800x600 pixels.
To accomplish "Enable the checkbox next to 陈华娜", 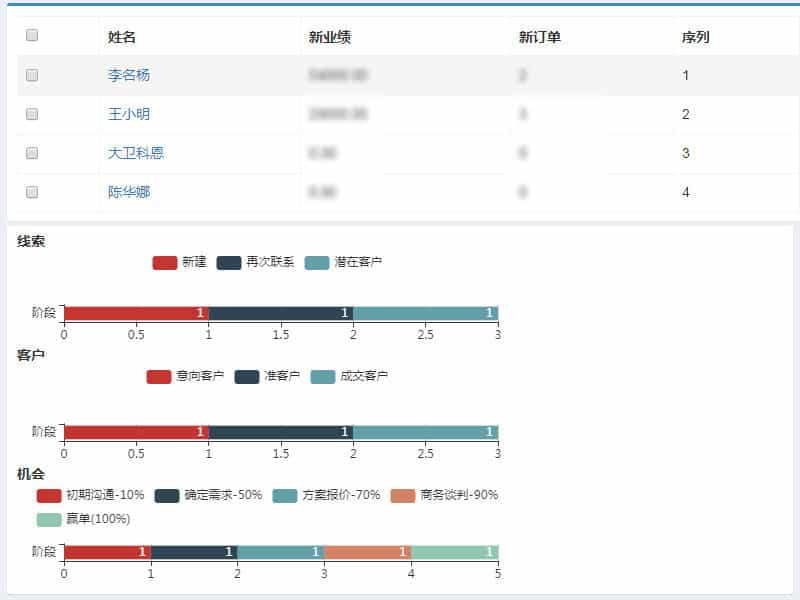I will coord(32,192).
